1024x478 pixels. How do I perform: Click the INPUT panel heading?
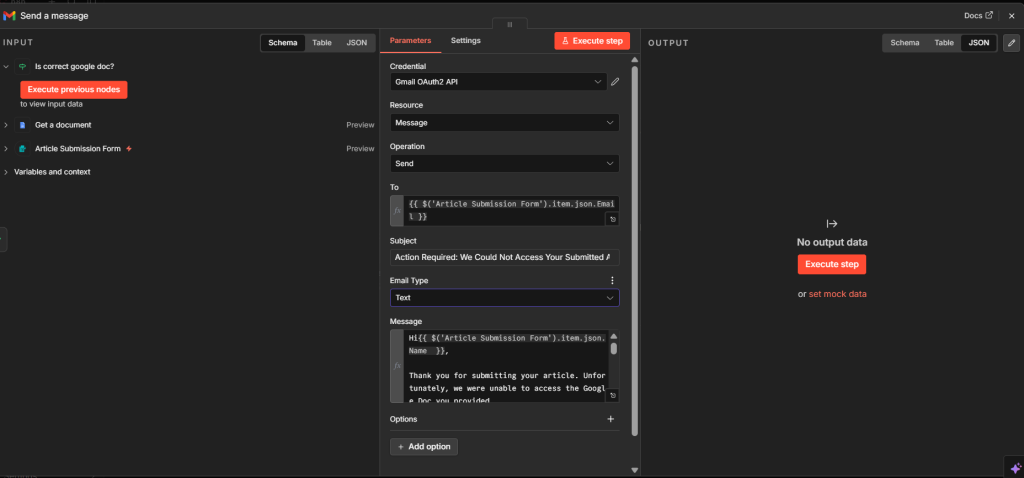18,42
